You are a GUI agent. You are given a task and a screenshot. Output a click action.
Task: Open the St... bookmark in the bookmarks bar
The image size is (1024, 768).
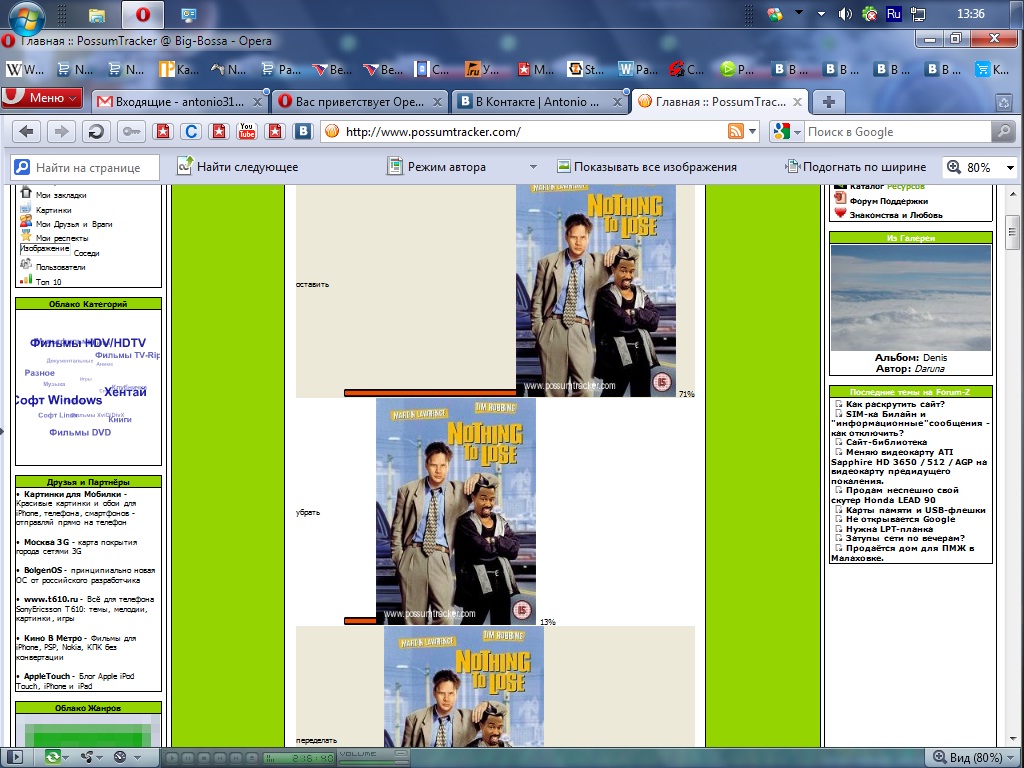point(585,69)
